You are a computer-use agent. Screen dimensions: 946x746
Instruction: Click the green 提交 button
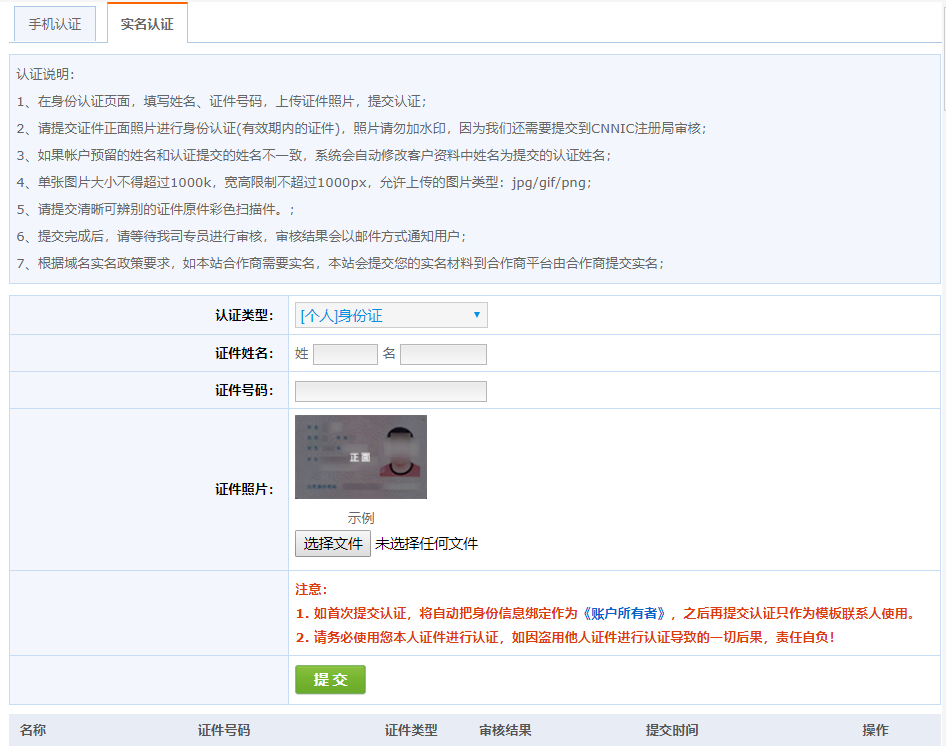[330, 680]
